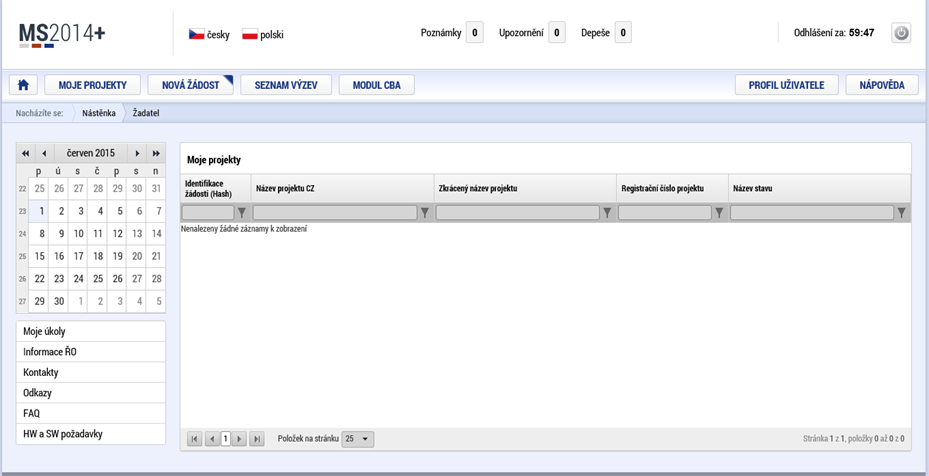Open filter for Zkrácený název projektu column
Screen dimensions: 929x476
pos(607,213)
